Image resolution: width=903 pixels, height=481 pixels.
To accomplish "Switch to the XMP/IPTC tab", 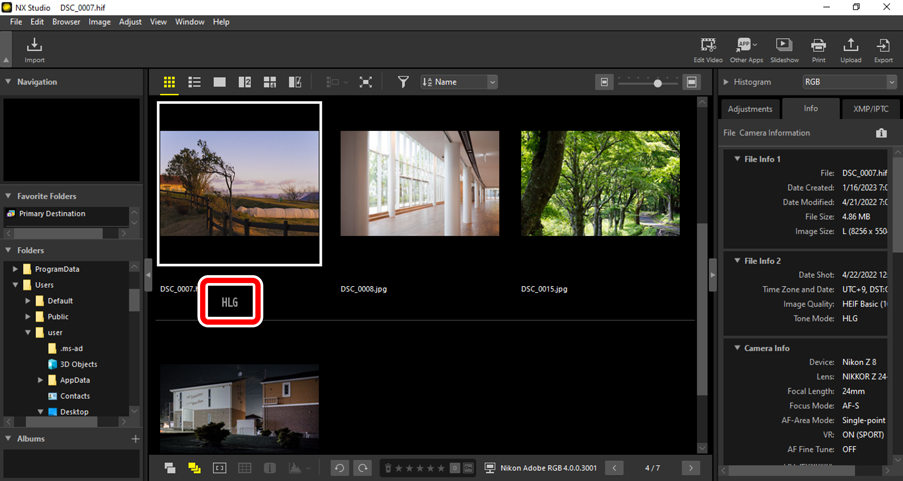I will (x=870, y=109).
